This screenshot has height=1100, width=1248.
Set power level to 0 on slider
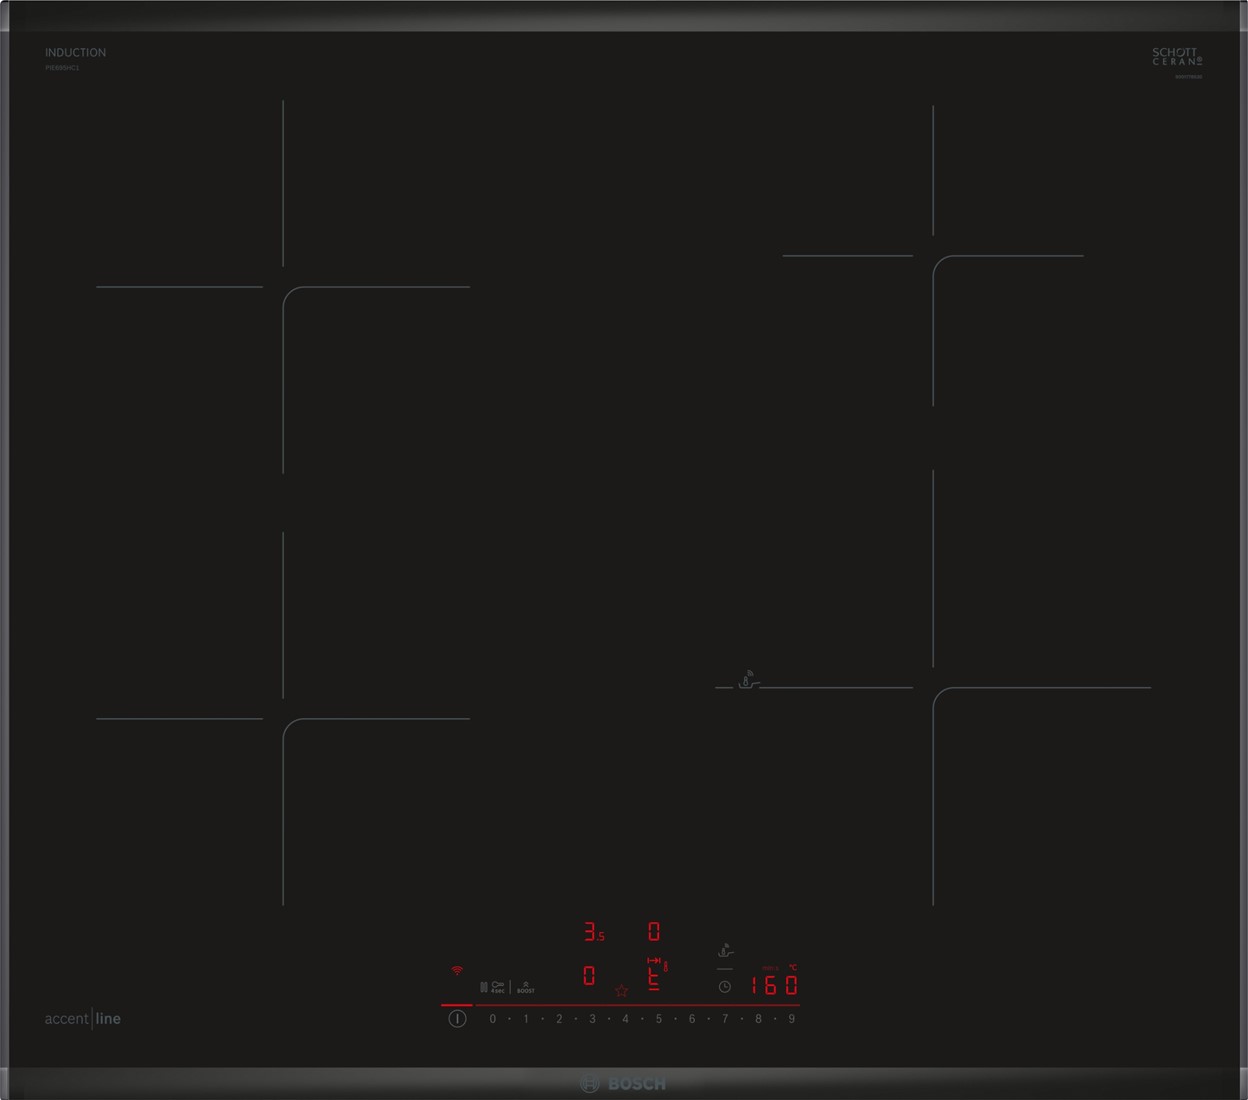492,1019
